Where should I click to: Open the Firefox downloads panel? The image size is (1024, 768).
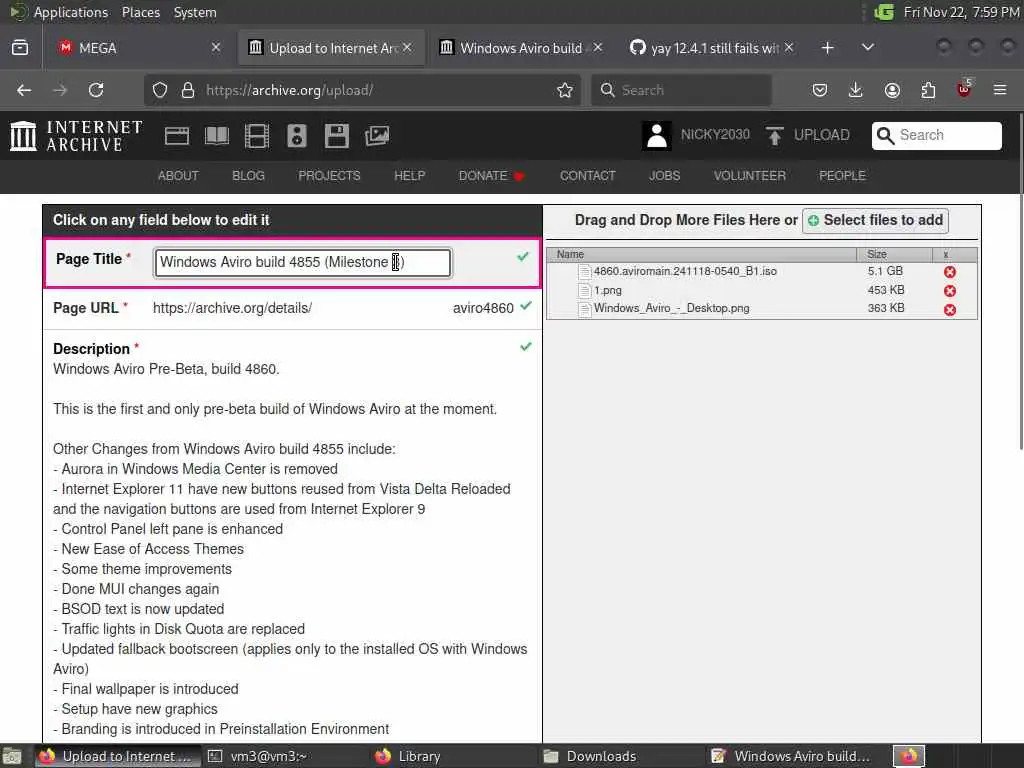tap(856, 90)
